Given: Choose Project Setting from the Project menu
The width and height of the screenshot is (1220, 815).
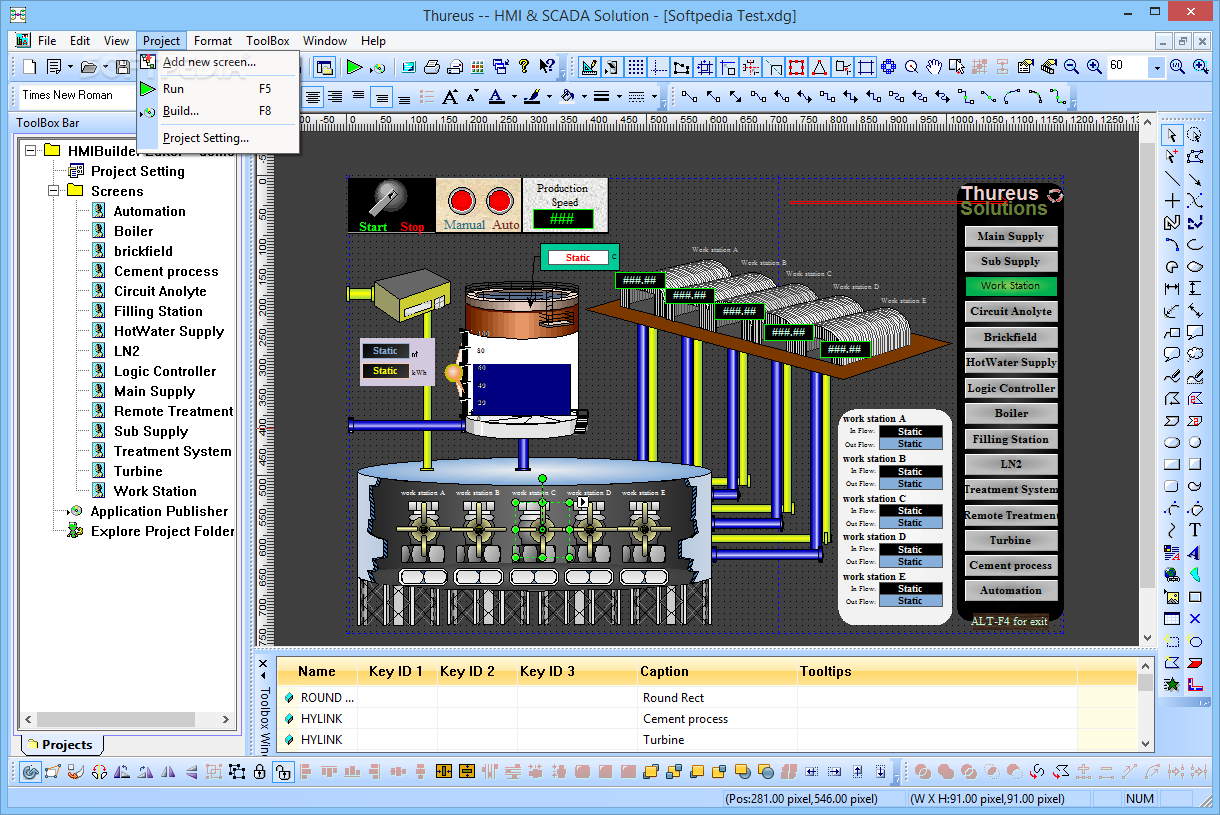Looking at the screenshot, I should pyautogui.click(x=218, y=138).
